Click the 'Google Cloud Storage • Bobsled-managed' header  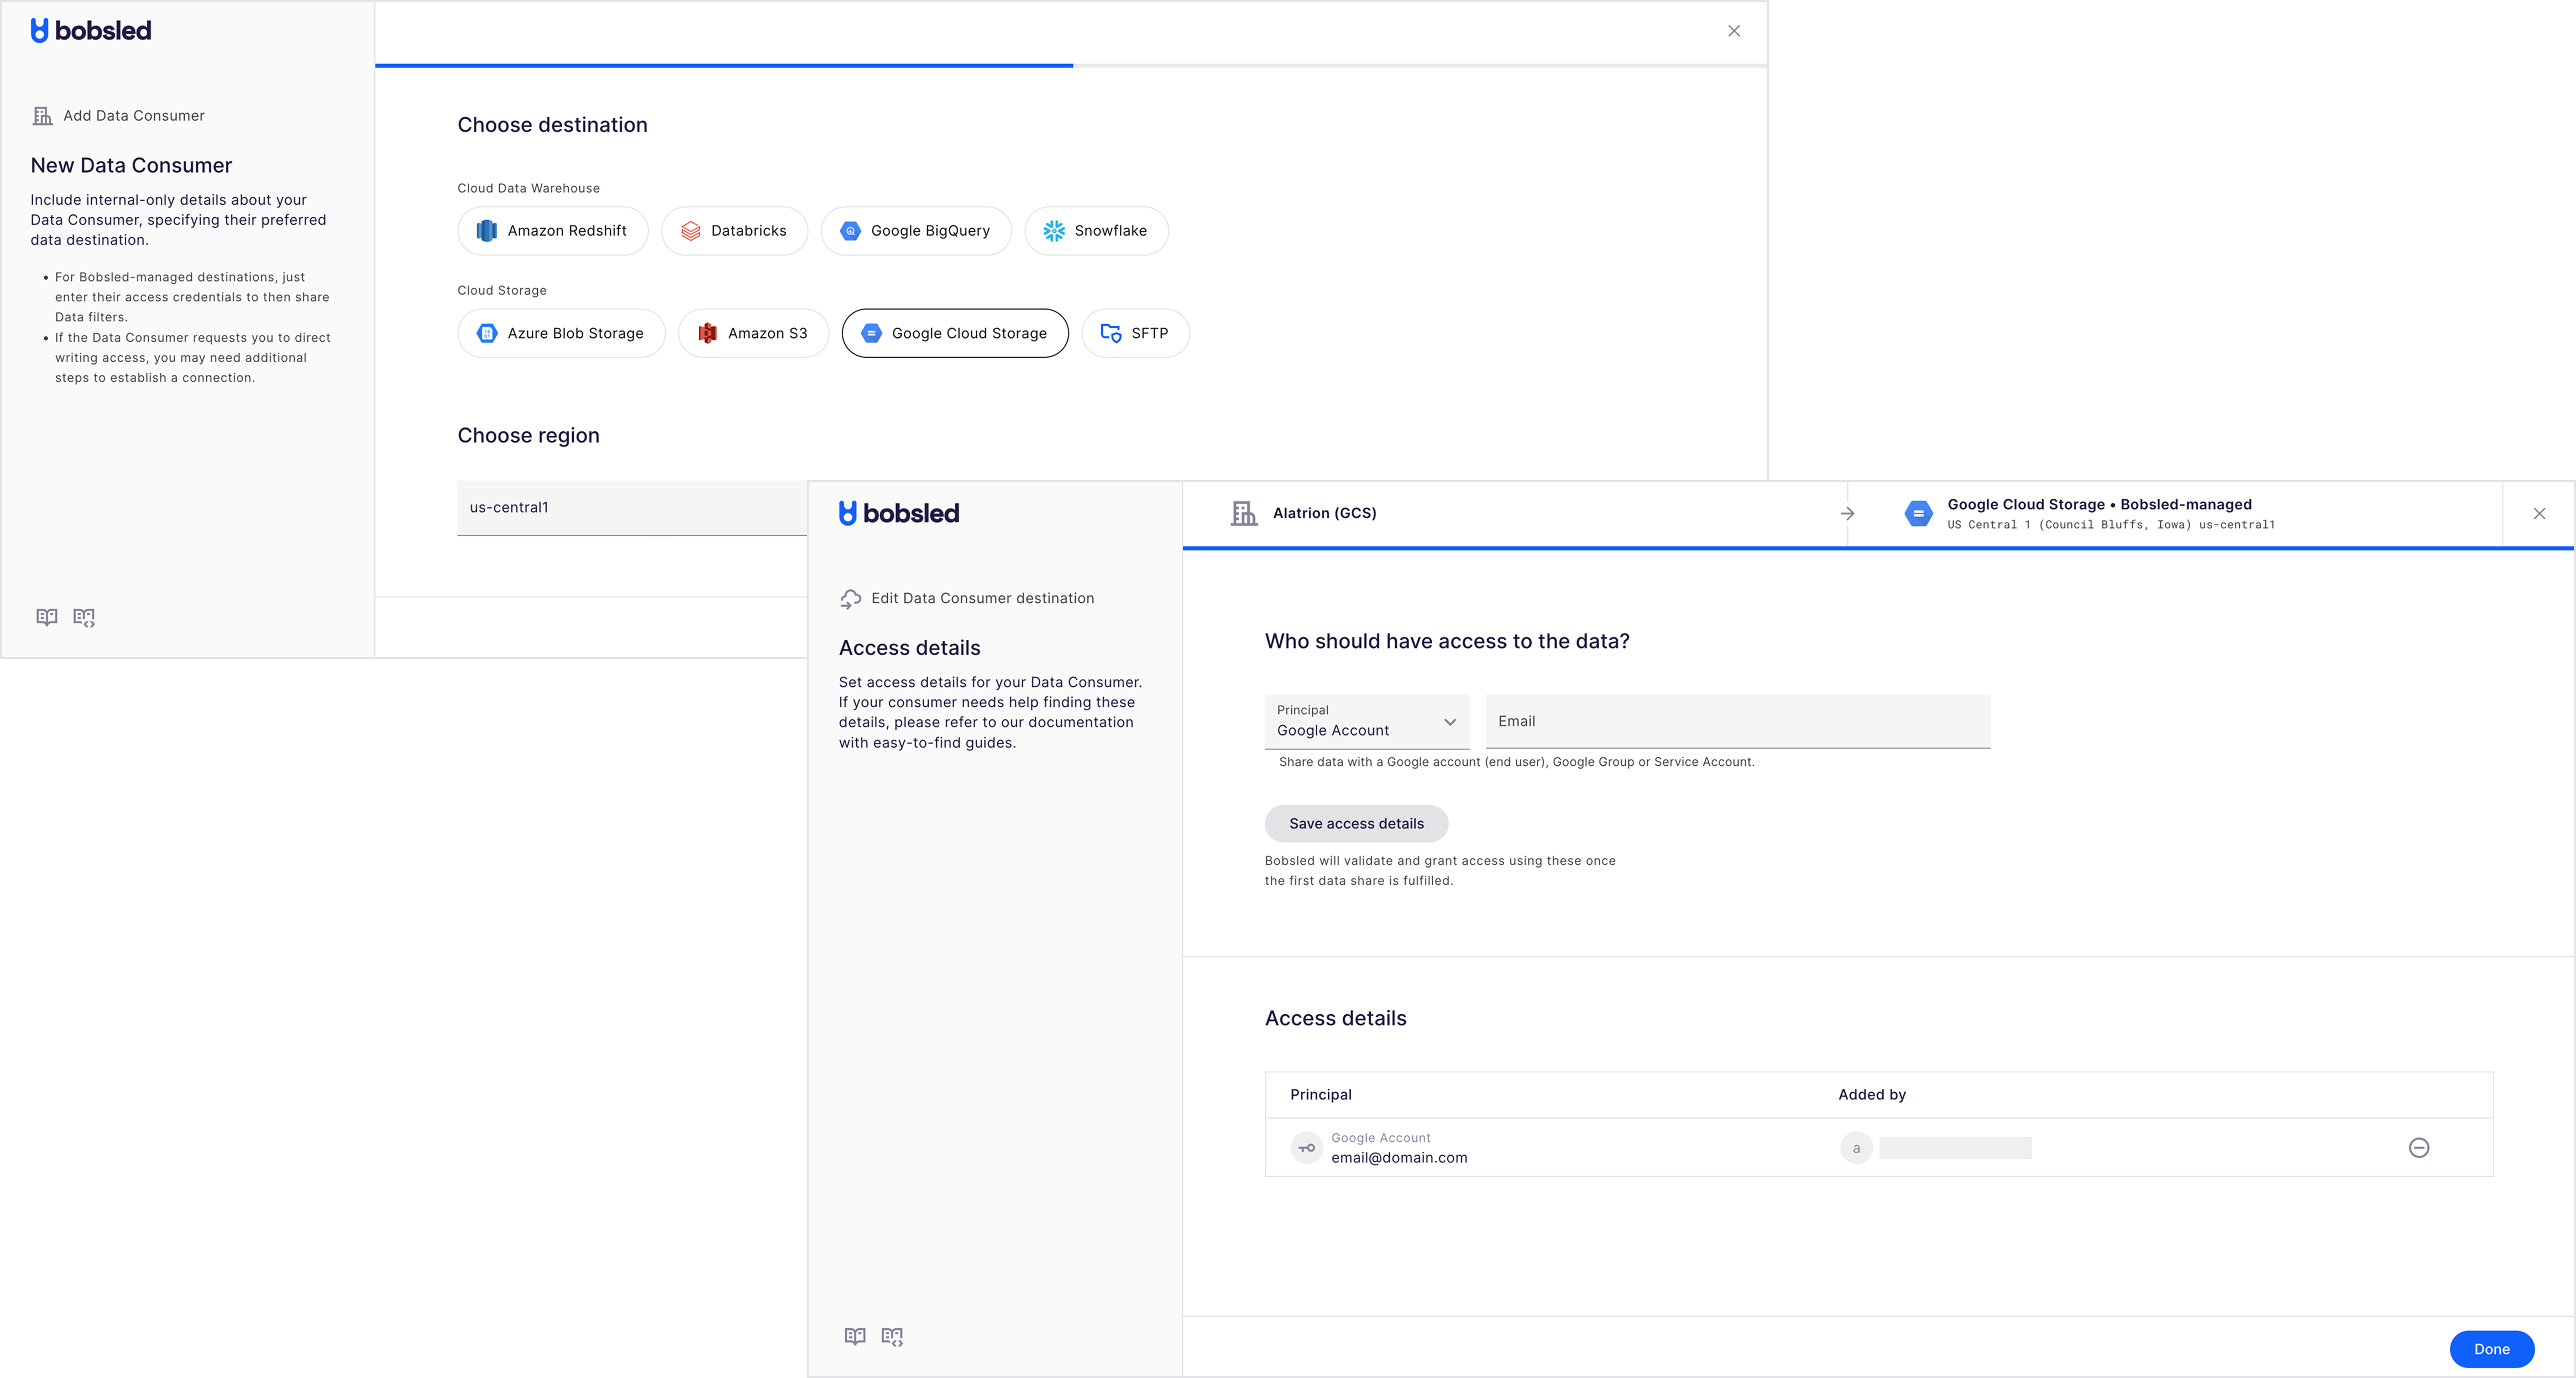tap(2099, 504)
